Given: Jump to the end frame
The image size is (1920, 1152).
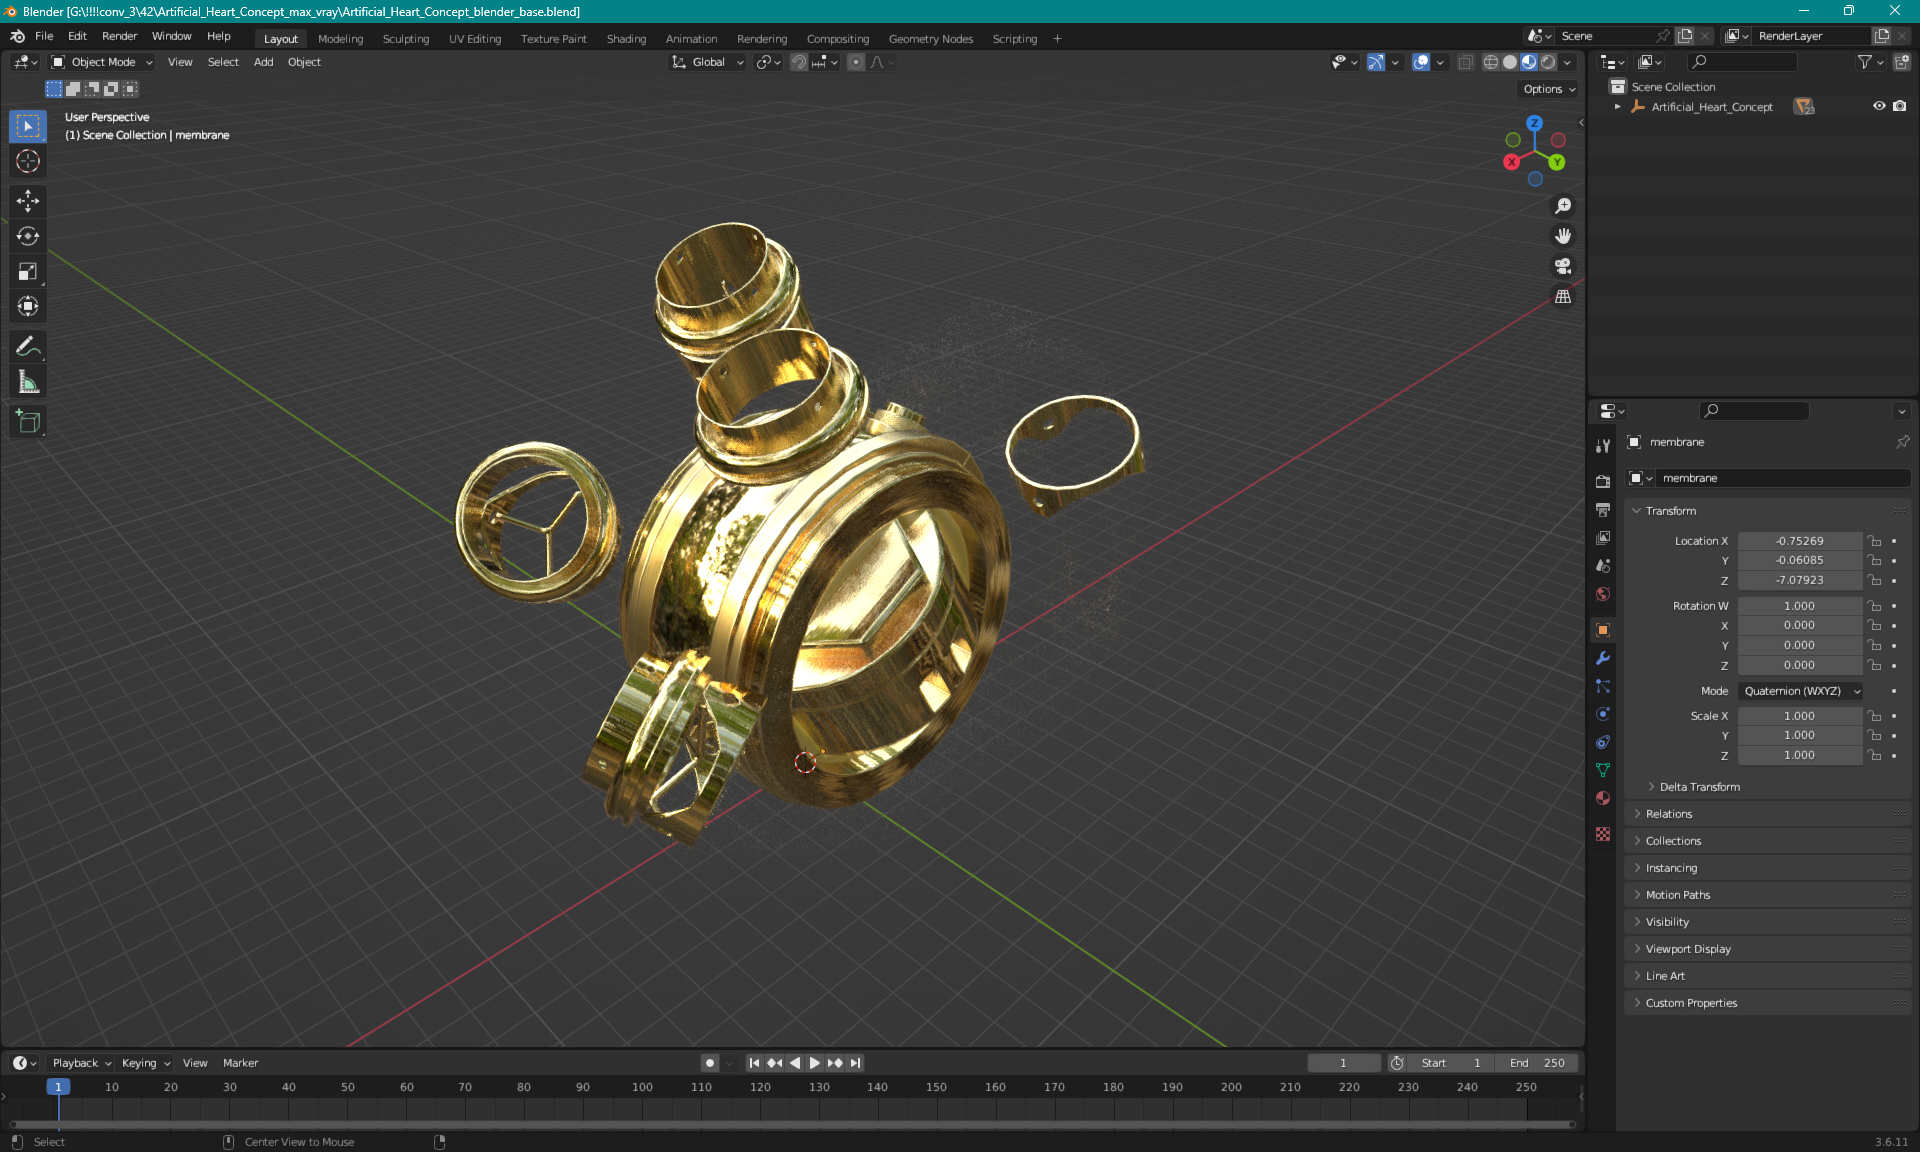Looking at the screenshot, I should [855, 1063].
